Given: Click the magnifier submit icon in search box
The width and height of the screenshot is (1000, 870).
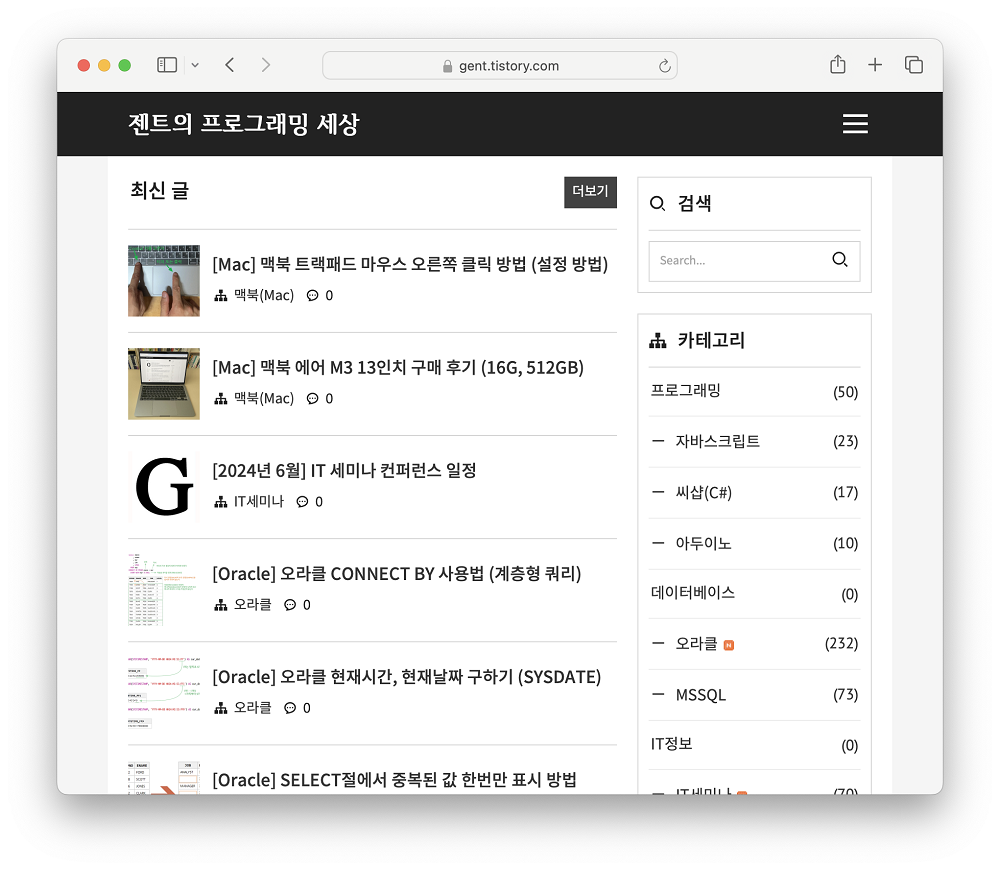Looking at the screenshot, I should pyautogui.click(x=840, y=260).
